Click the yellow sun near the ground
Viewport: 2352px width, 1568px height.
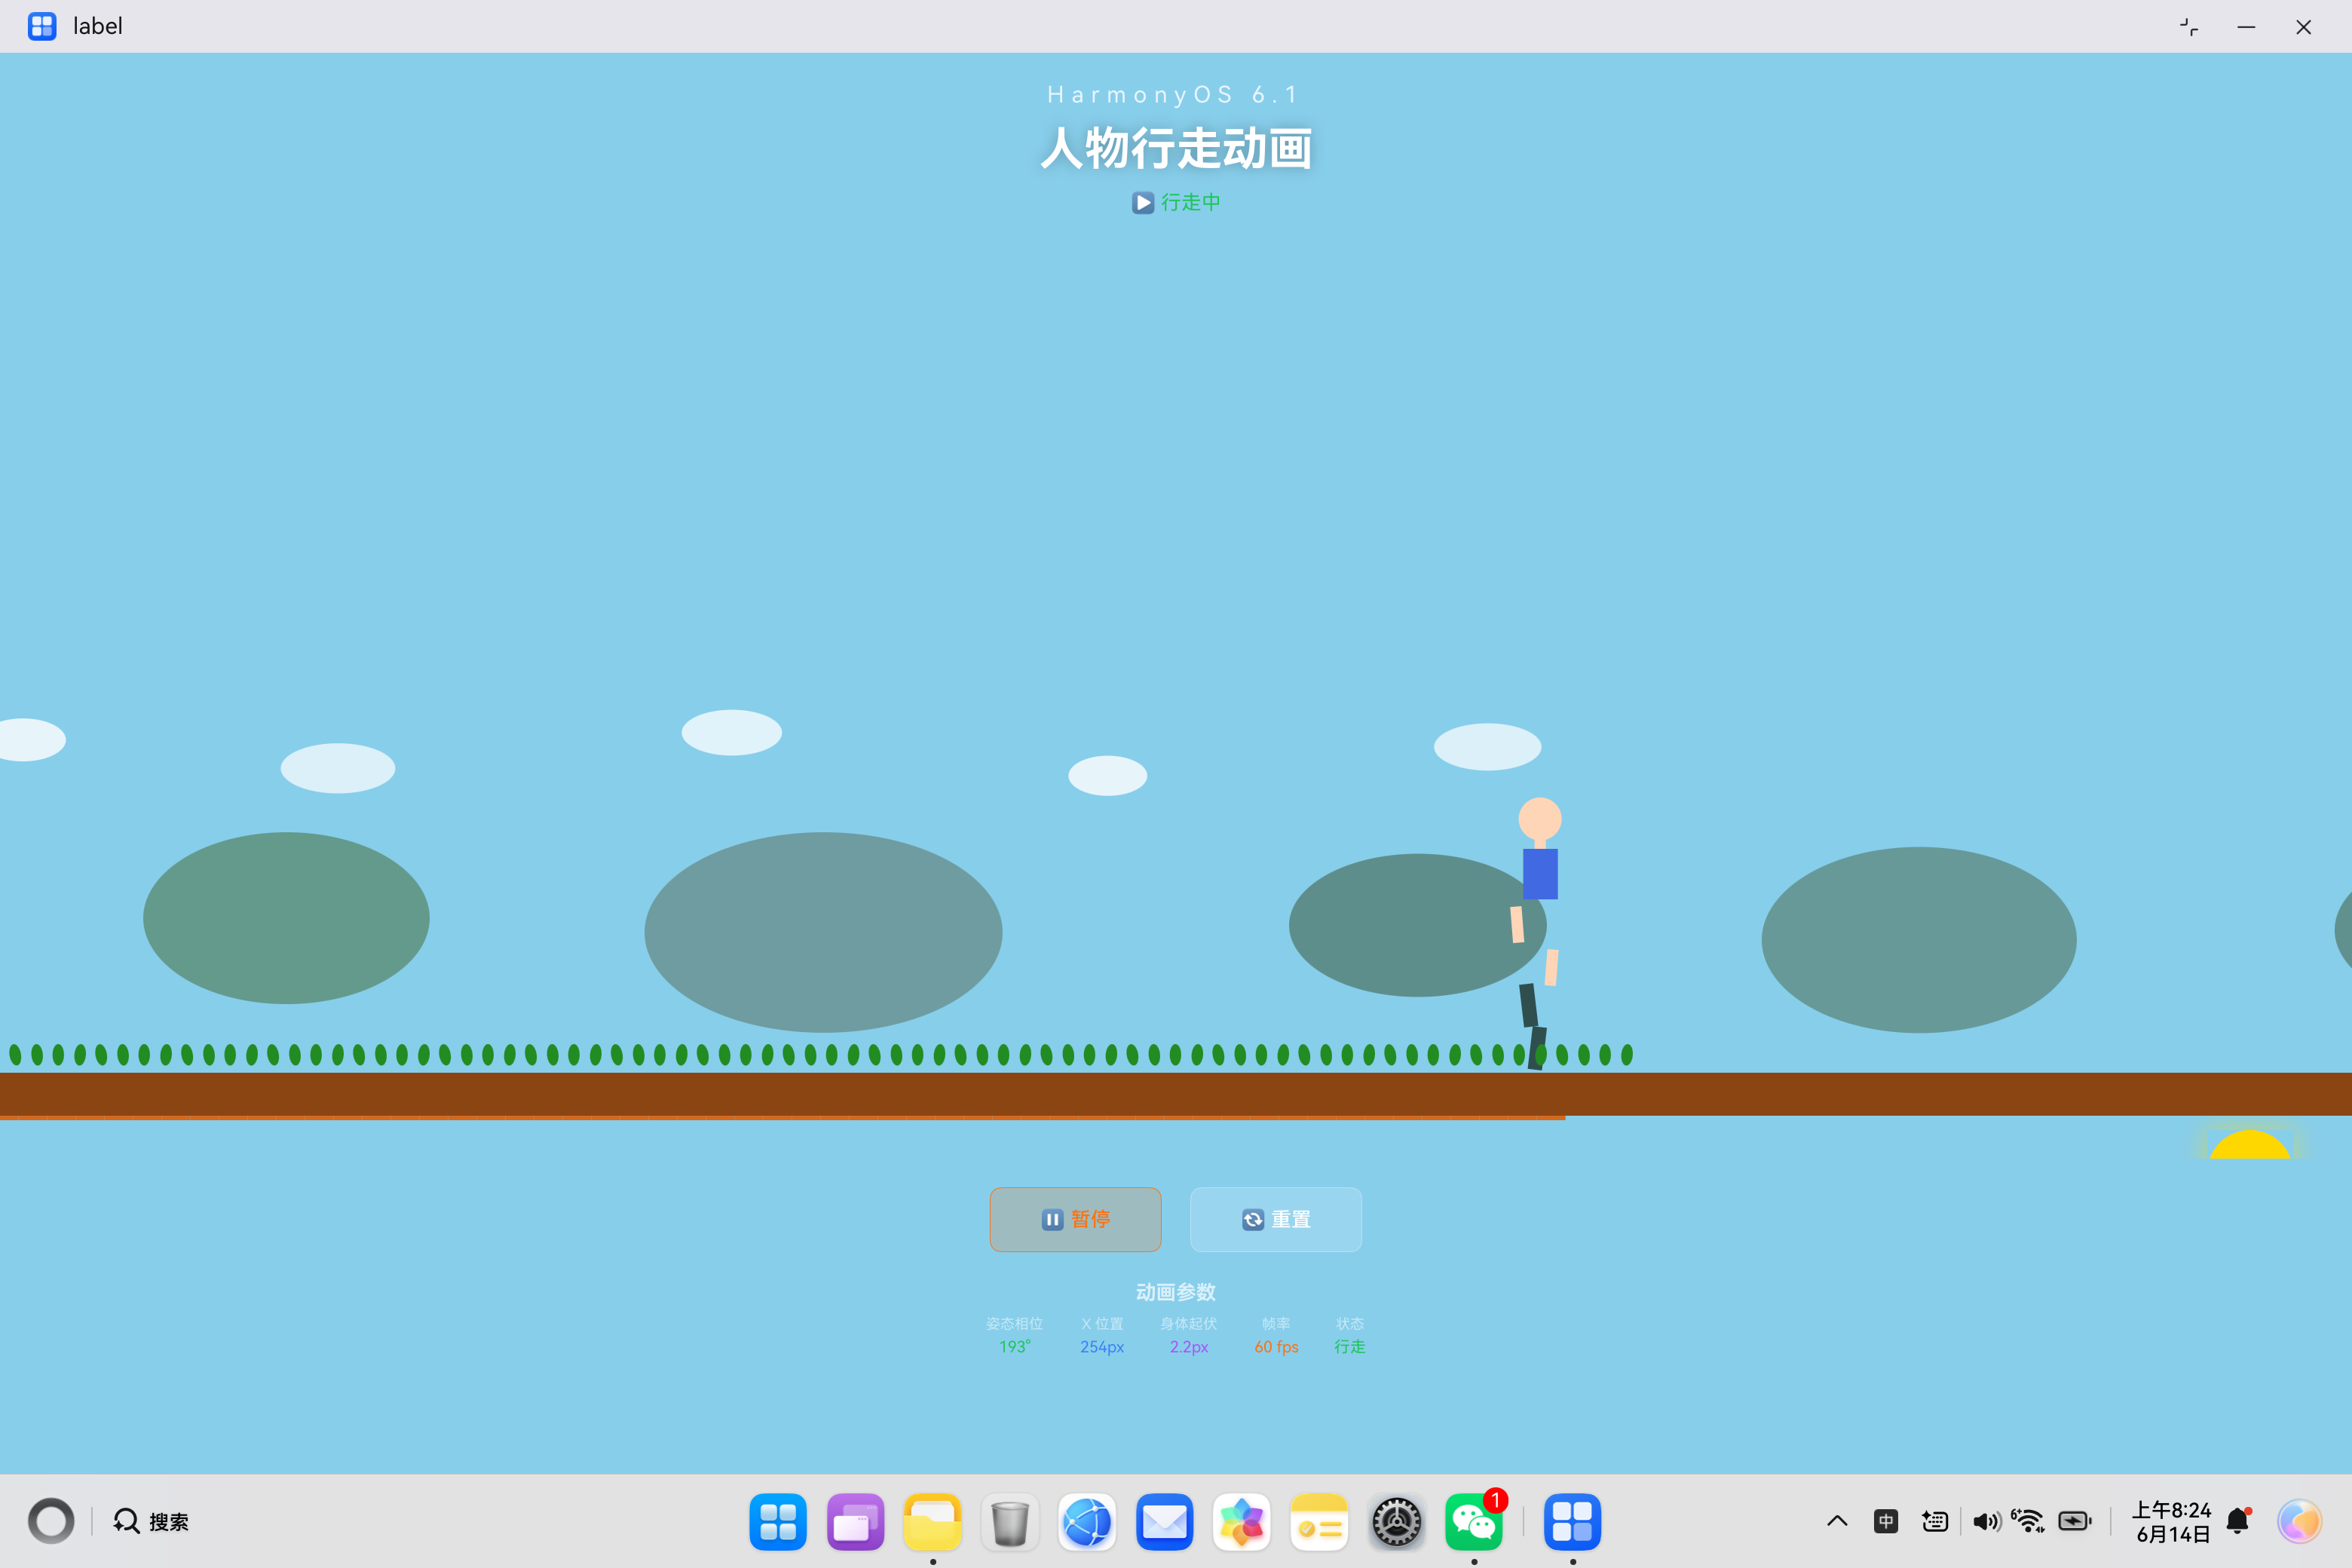2250,1144
